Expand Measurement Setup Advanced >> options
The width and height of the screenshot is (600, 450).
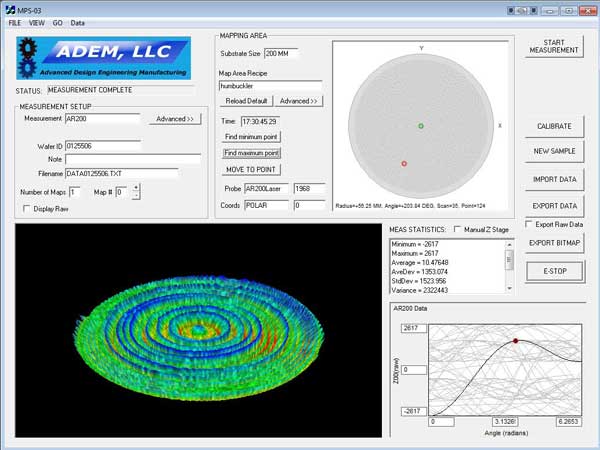[x=175, y=119]
